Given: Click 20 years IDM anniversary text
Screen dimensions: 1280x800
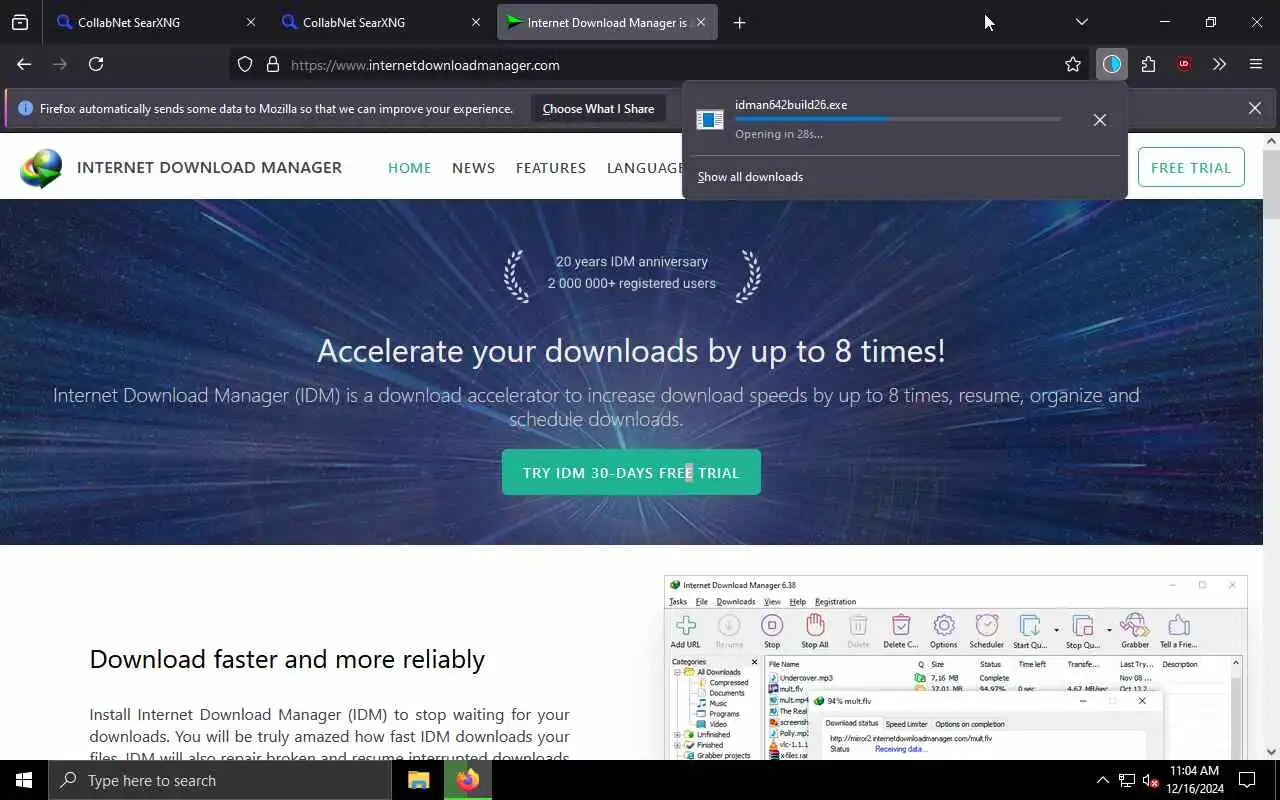Looking at the screenshot, I should coord(632,261).
